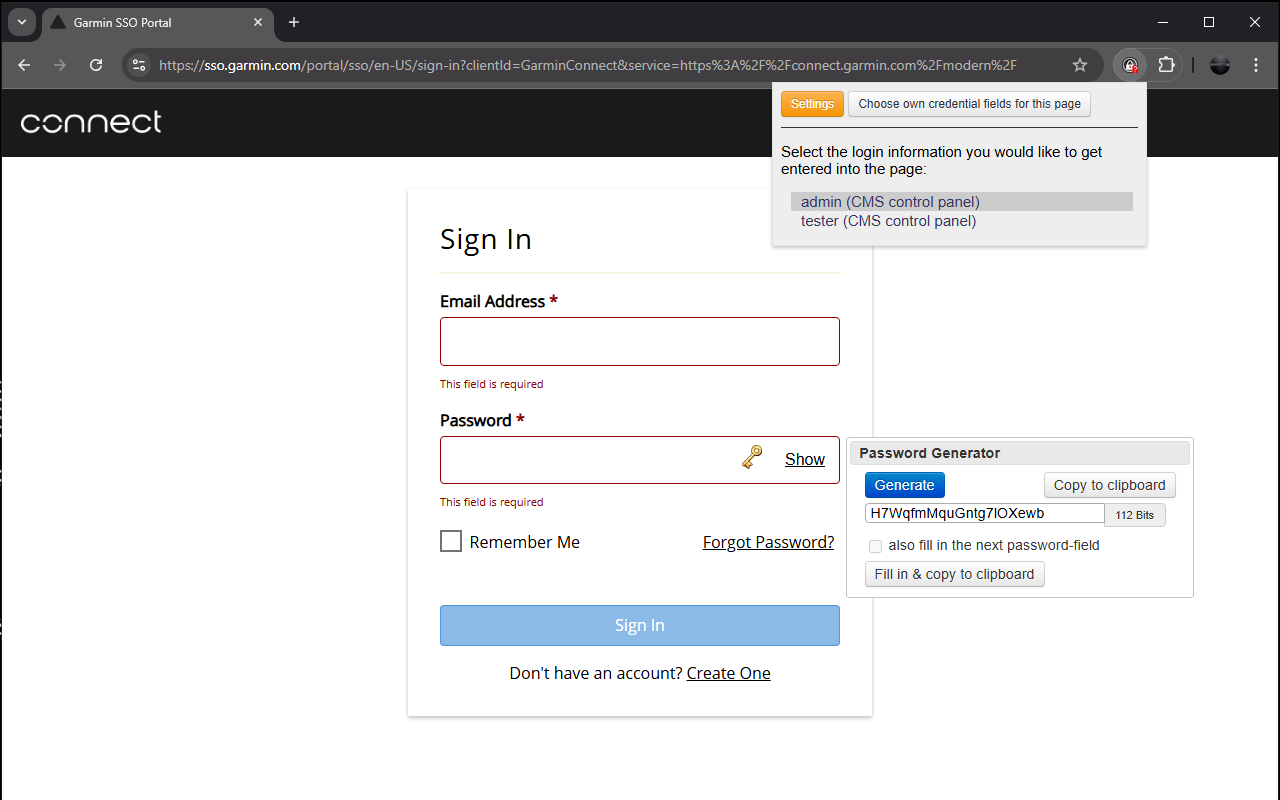Go forward to the next page
1280x800 pixels.
point(60,65)
